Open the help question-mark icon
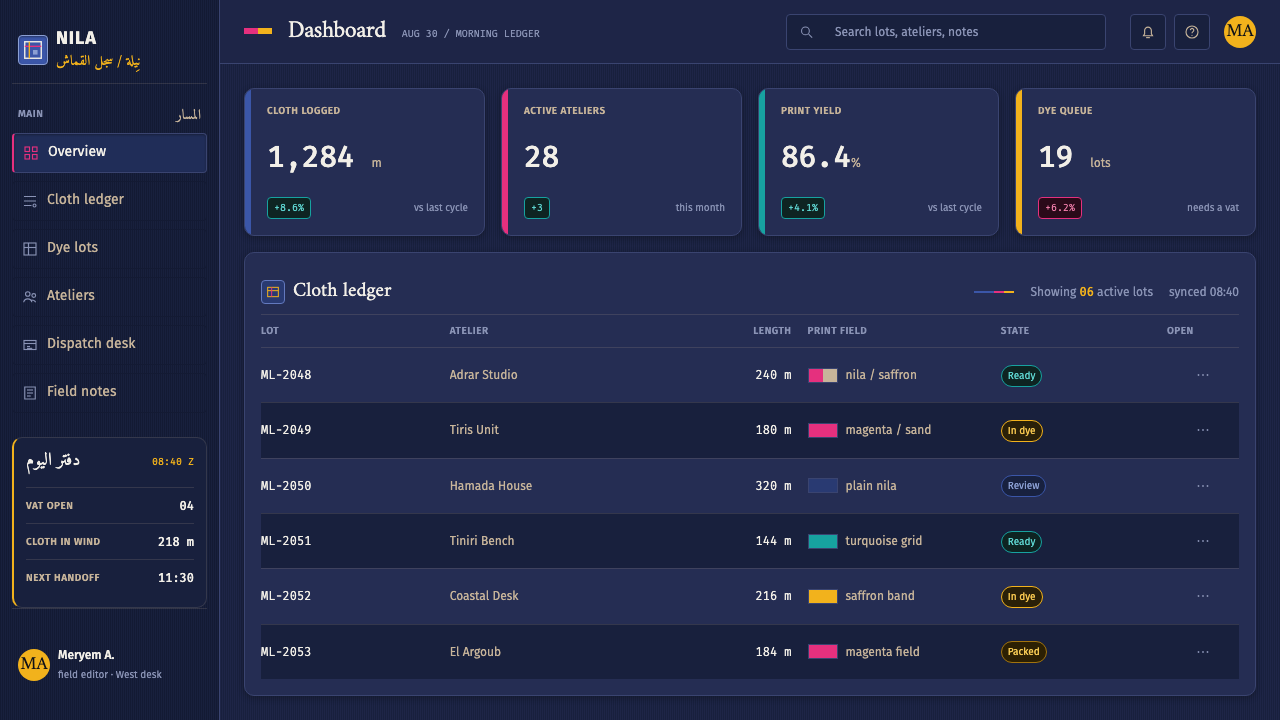Screen dimensions: 1280x720 pyautogui.click(x=1192, y=32)
